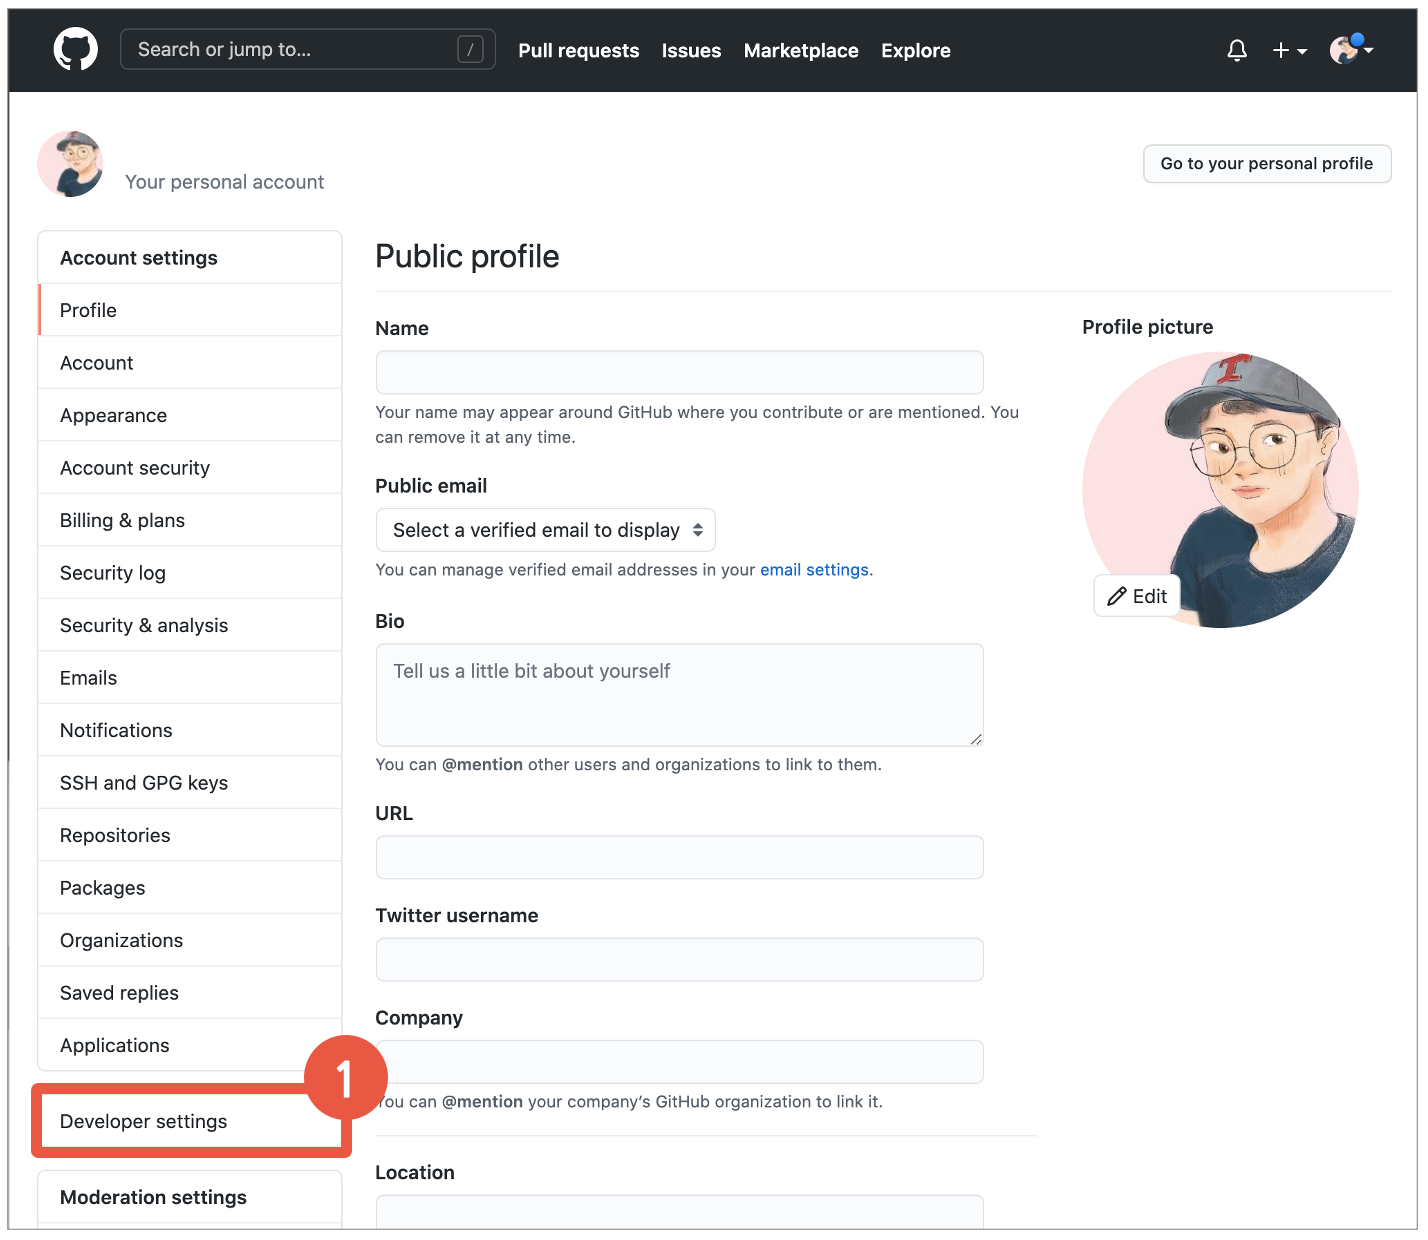Click the slash shortcut key icon

pos(470,49)
